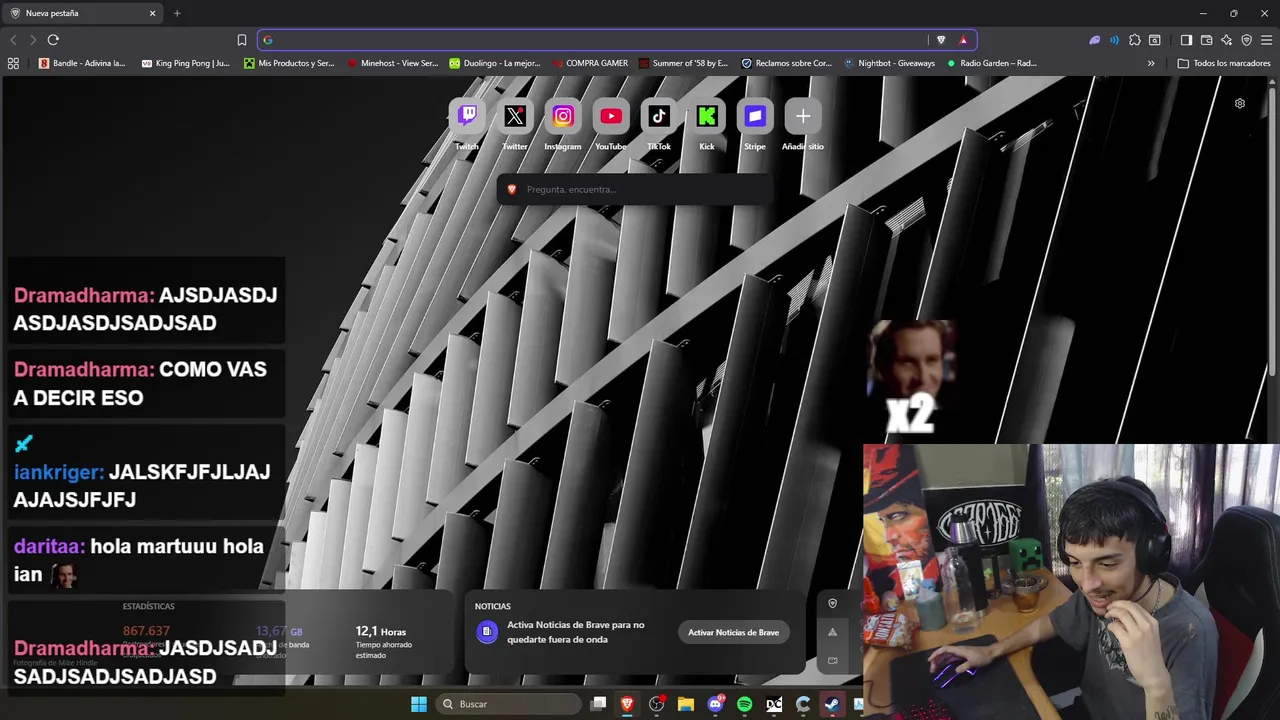The image size is (1280, 720).
Task: Open a new tab with plus button
Action: [x=177, y=13]
